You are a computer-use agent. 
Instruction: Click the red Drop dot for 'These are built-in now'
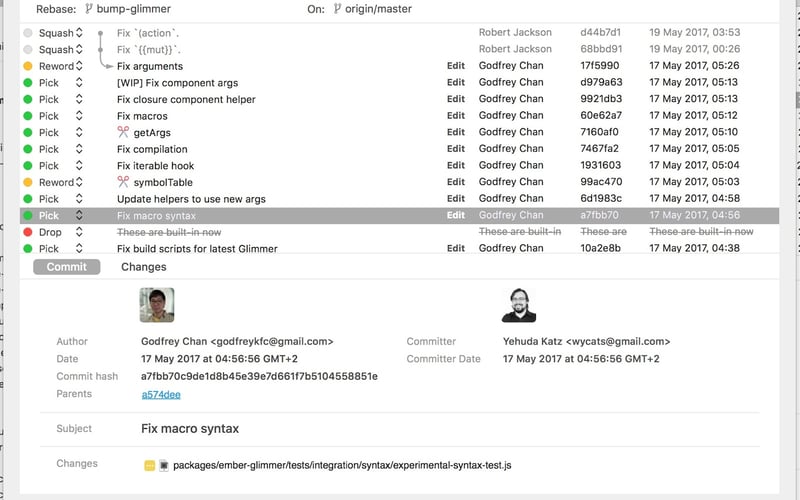tap(28, 232)
